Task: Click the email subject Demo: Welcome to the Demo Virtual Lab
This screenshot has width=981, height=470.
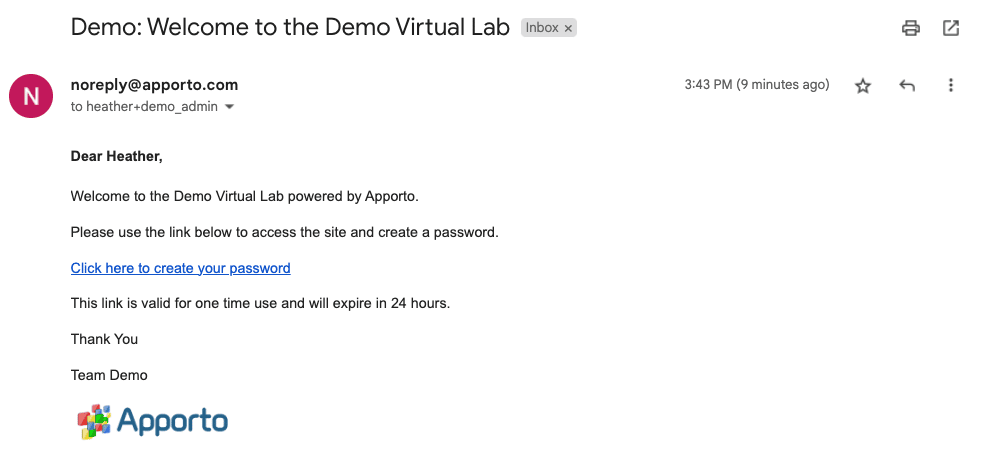Action: click(290, 28)
